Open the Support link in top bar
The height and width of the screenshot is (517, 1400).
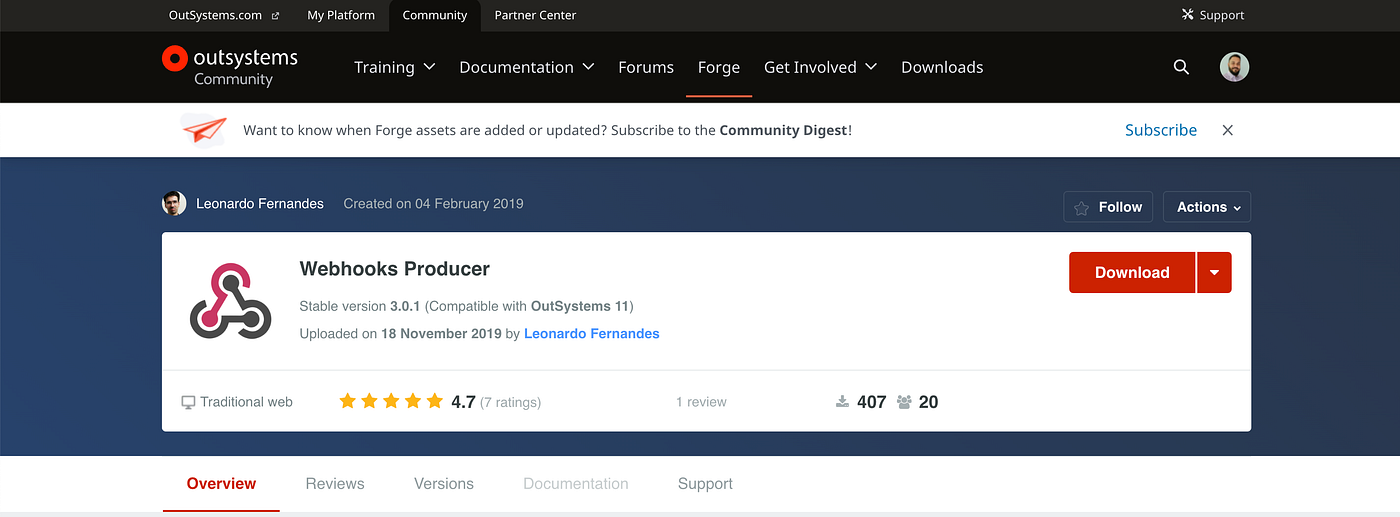pyautogui.click(x=1213, y=15)
